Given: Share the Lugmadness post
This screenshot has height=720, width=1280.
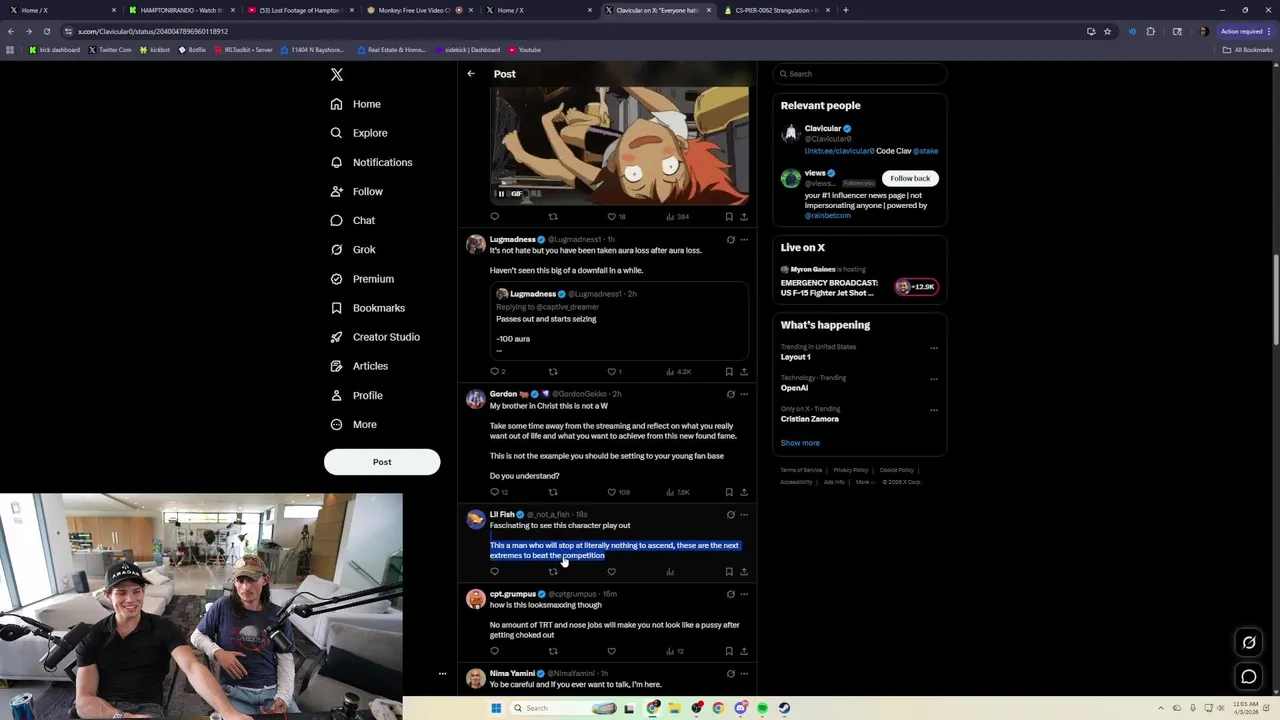Looking at the screenshot, I should tap(744, 372).
